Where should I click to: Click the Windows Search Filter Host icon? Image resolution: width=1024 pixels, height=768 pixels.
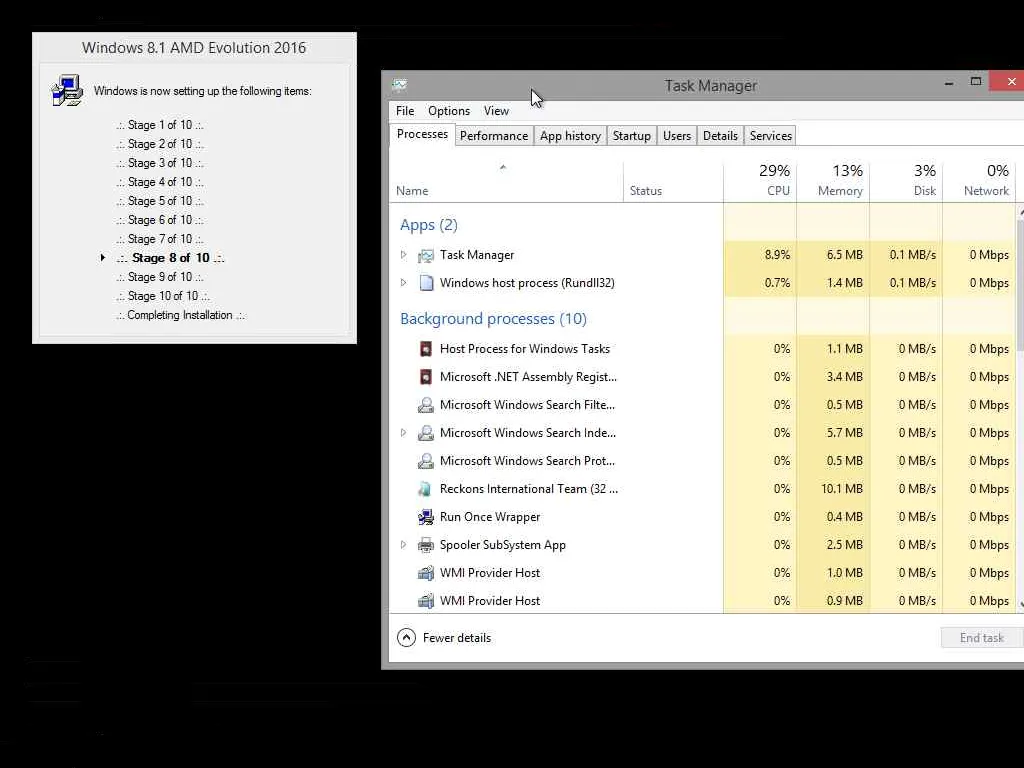(426, 405)
